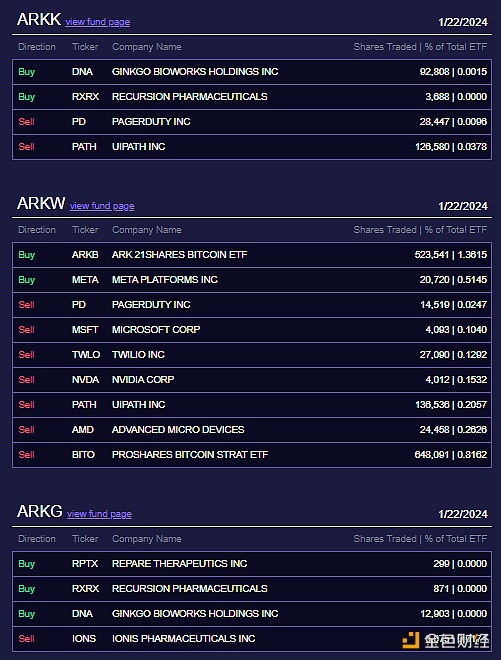Select the ARKB ticker cell
Viewport: 501px width, 660px height.
(85, 255)
